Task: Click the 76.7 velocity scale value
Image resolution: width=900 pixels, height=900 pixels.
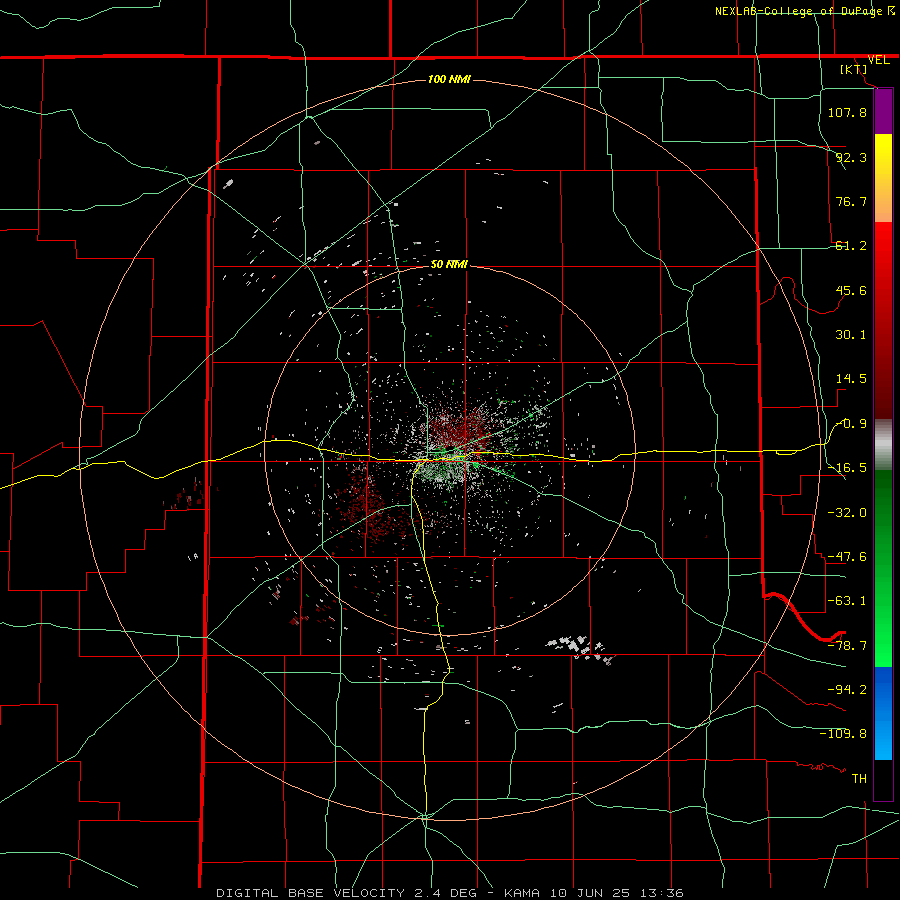Action: tap(851, 201)
